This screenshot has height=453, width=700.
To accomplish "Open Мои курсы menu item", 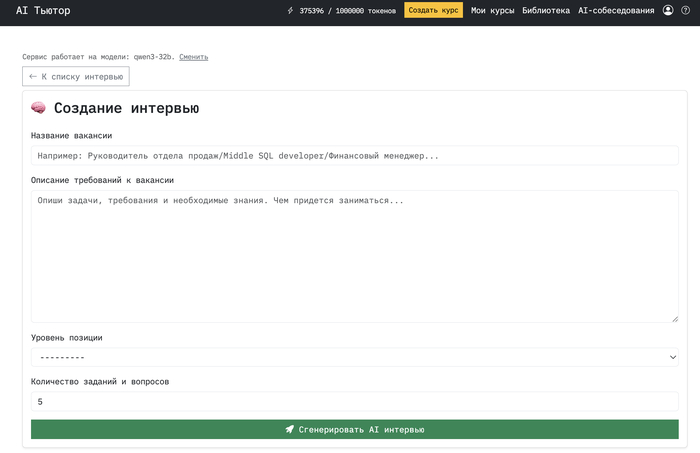I will pos(492,10).
